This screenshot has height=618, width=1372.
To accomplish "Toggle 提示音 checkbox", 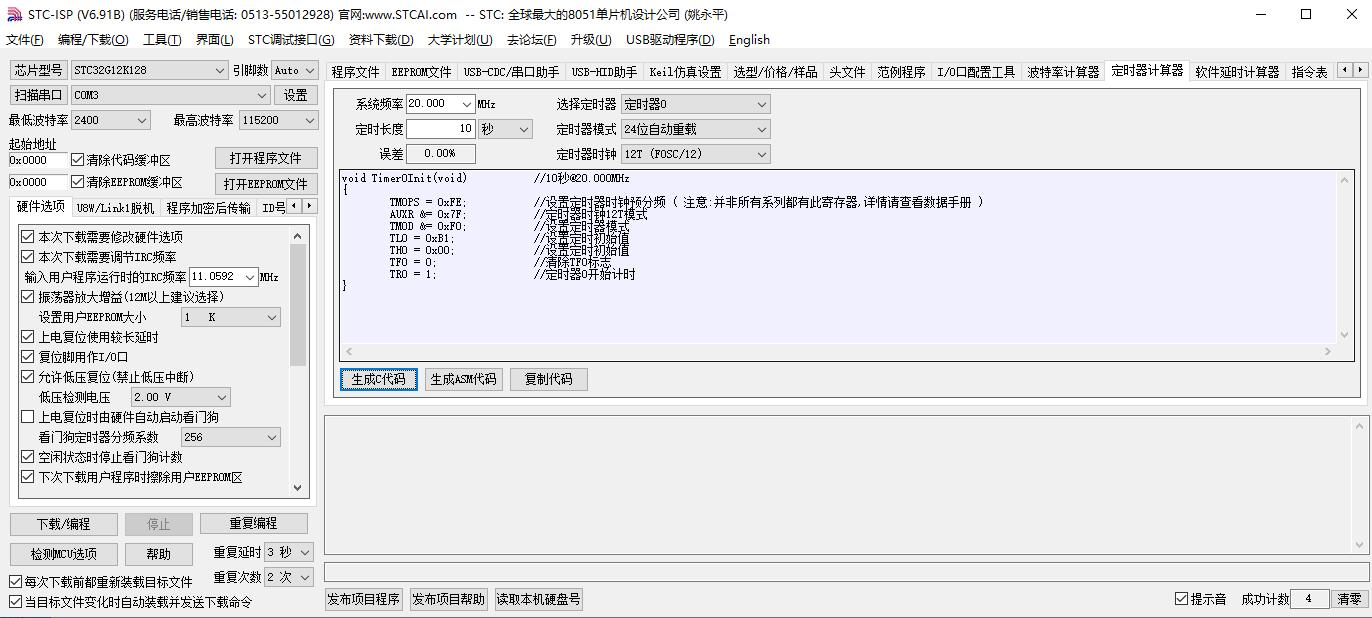I will [1181, 599].
